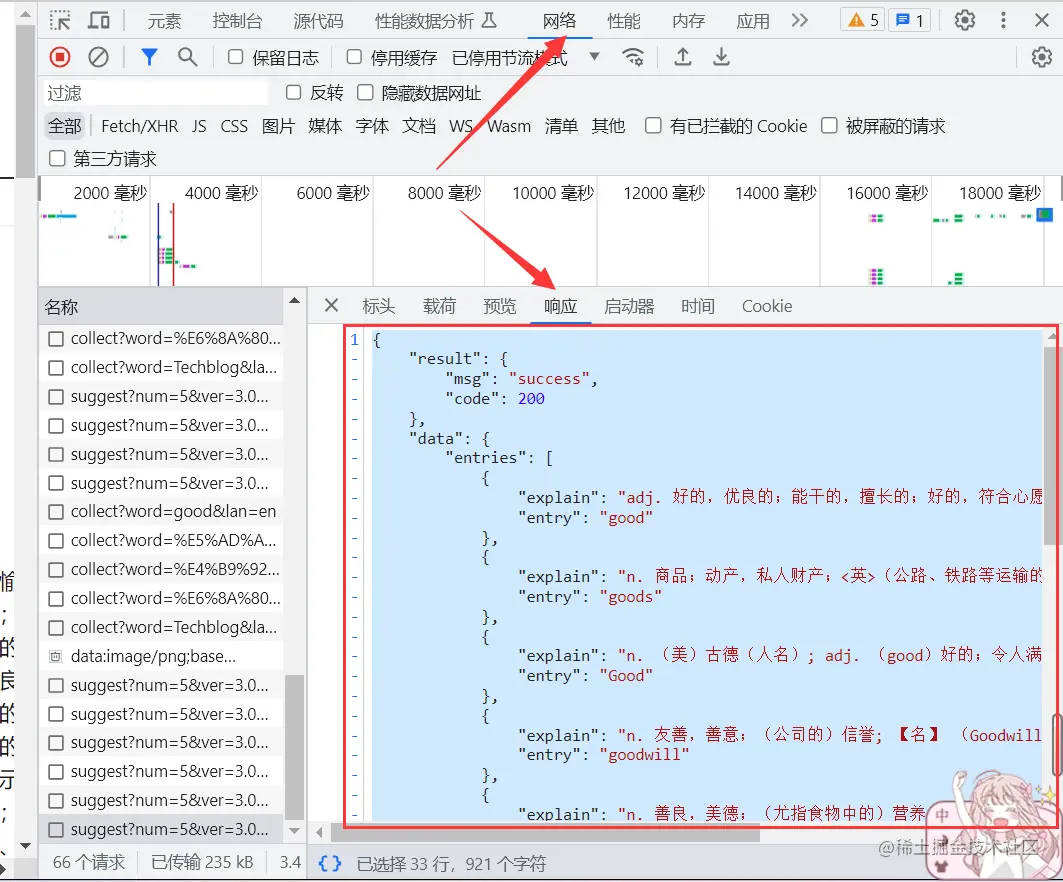Toggle the device toolbar icon
The image size is (1063, 882).
point(99,20)
